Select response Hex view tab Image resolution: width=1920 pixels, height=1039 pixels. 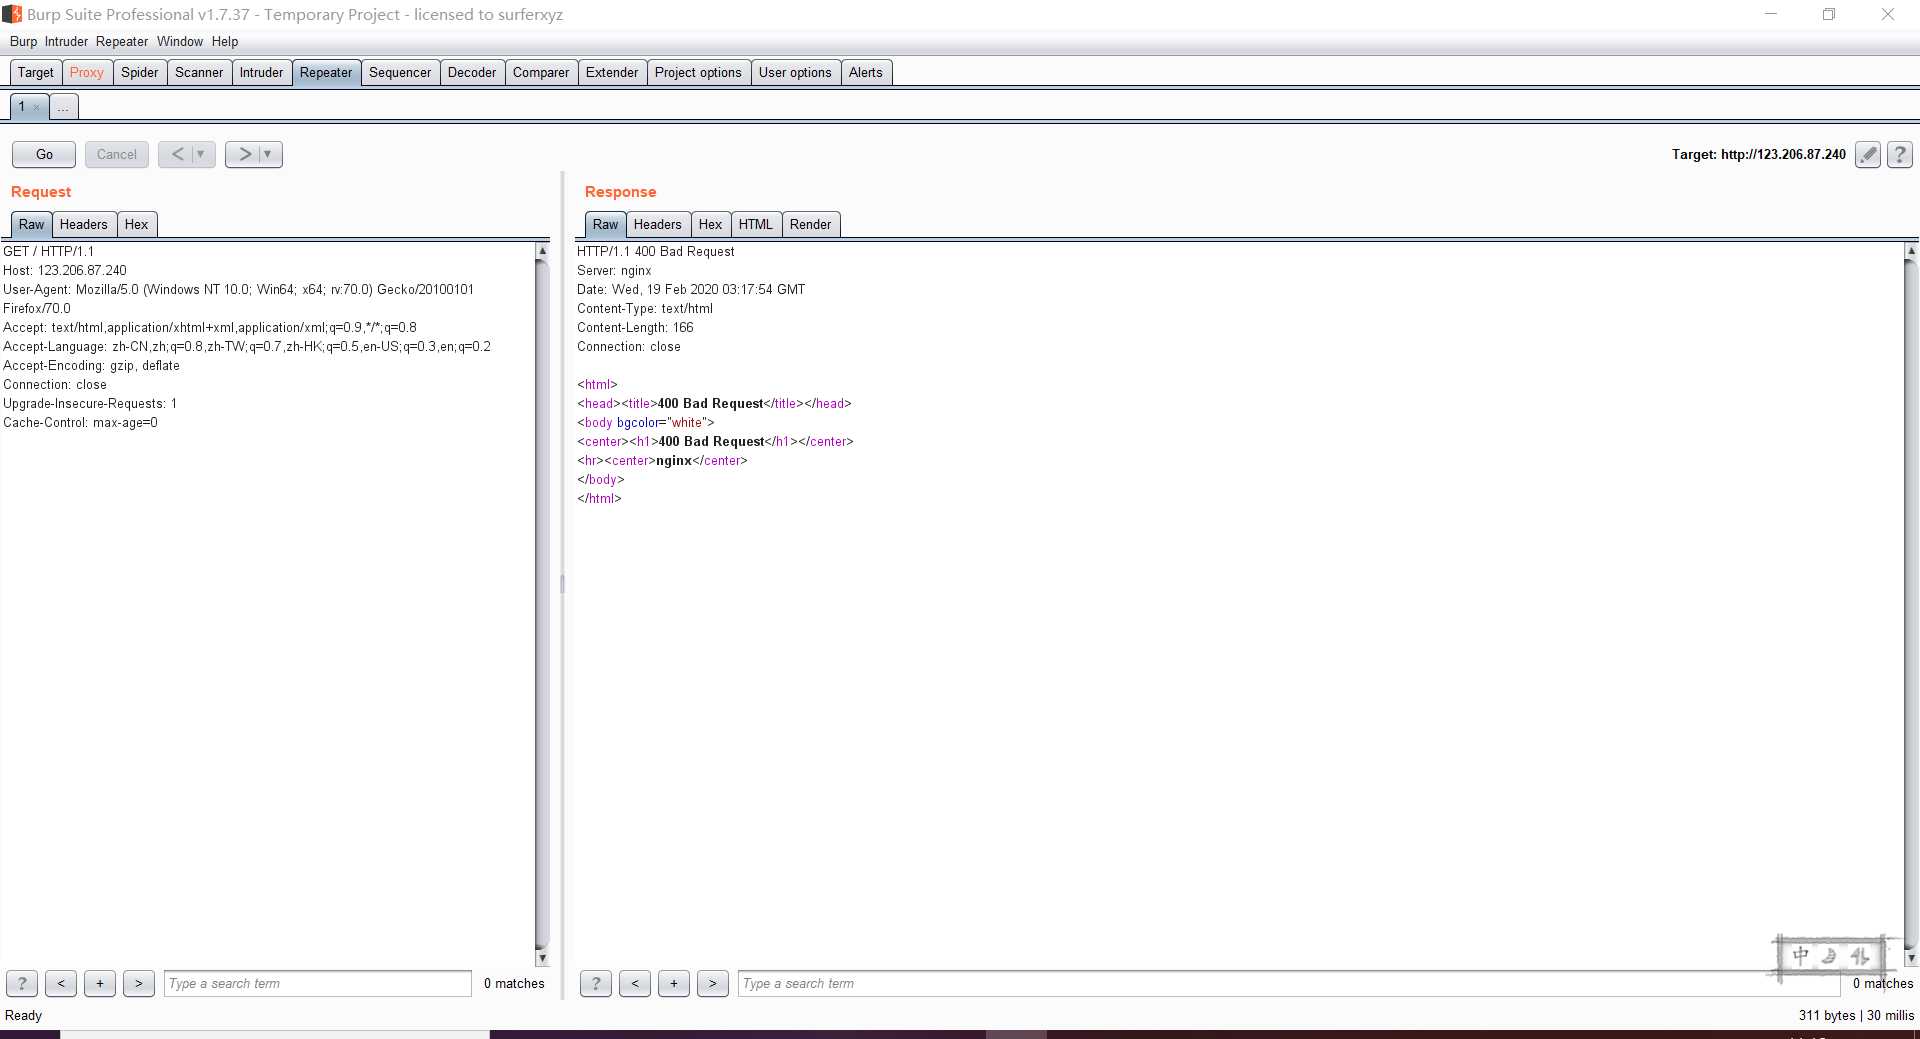point(711,225)
